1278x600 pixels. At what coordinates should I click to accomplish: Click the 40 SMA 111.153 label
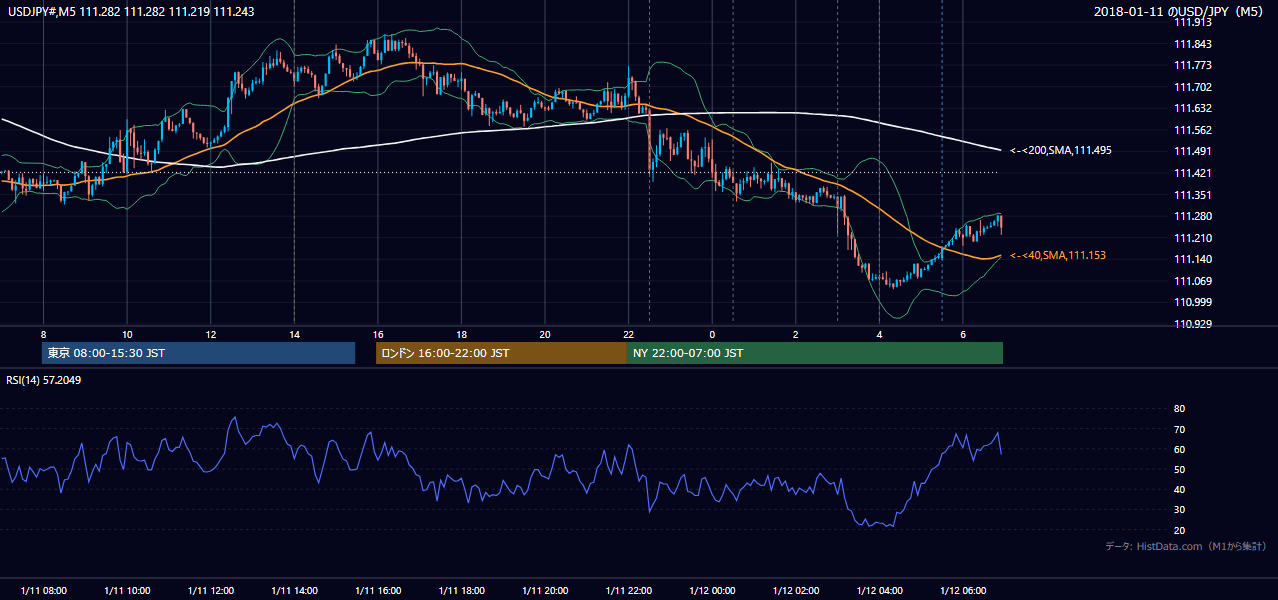click(x=1058, y=256)
